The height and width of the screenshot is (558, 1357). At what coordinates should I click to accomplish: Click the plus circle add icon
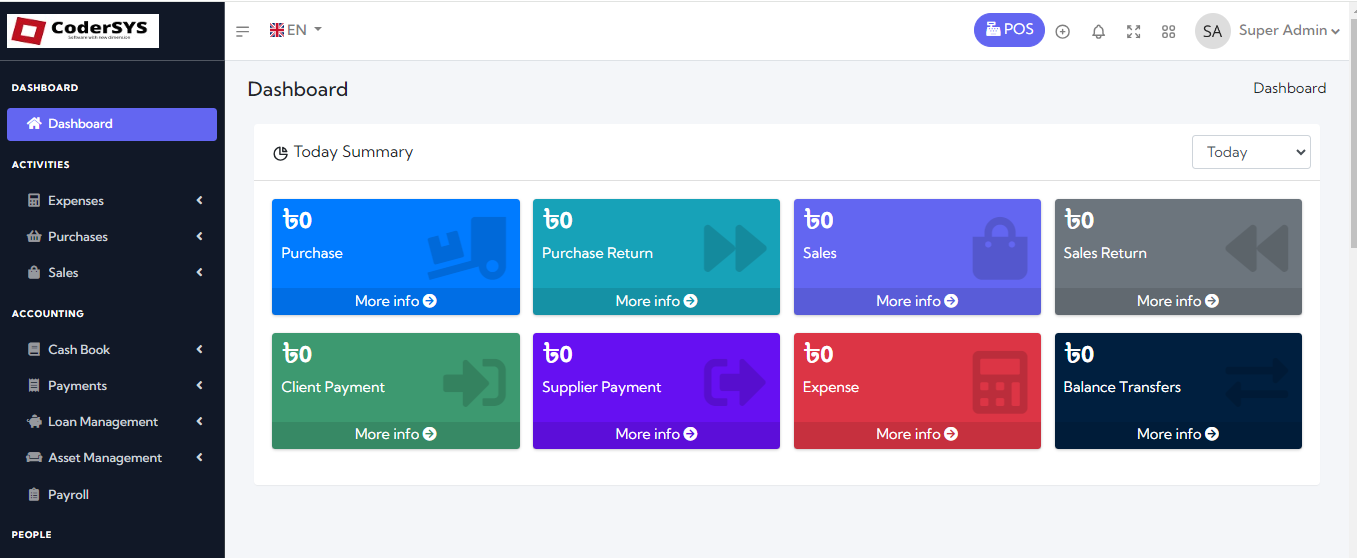coord(1063,31)
